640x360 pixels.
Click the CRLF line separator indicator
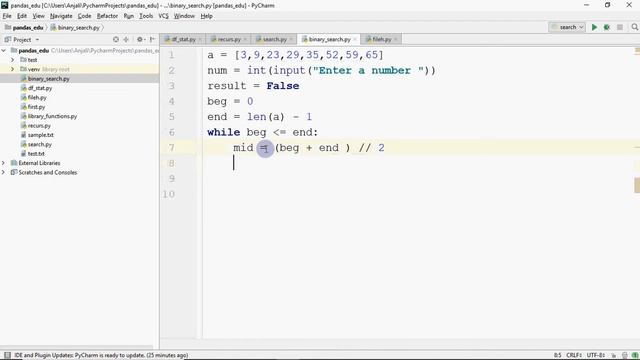[x=573, y=355]
